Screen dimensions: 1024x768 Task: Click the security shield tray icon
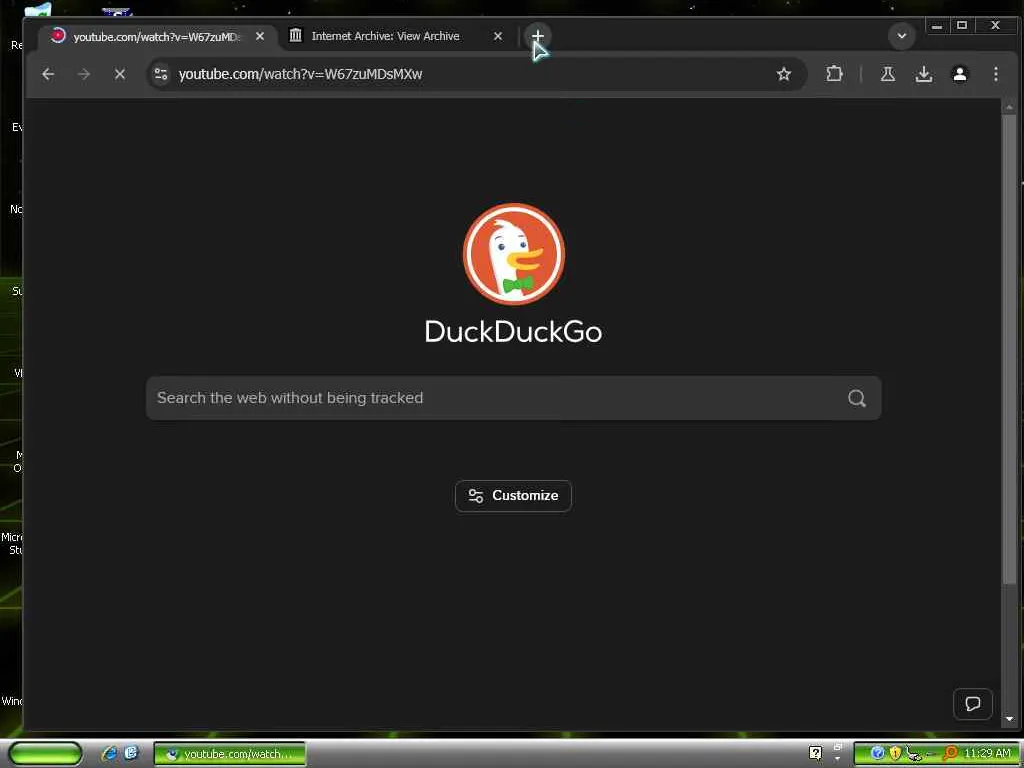pos(895,753)
